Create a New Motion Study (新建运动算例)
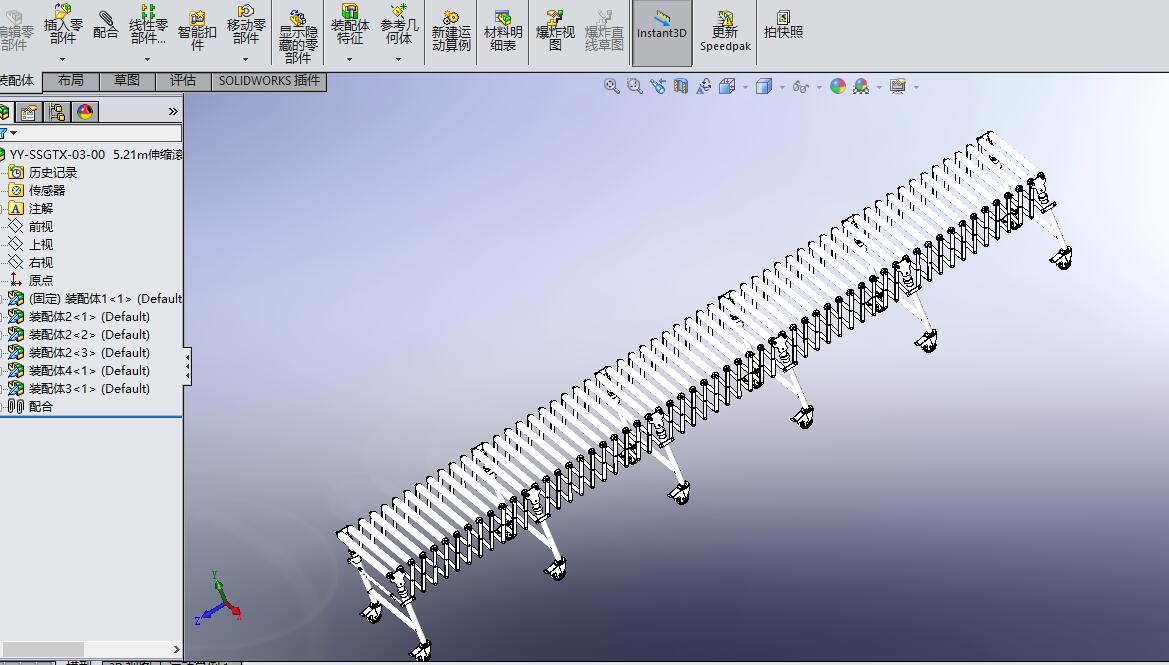This screenshot has width=1169, height=665. (x=451, y=30)
